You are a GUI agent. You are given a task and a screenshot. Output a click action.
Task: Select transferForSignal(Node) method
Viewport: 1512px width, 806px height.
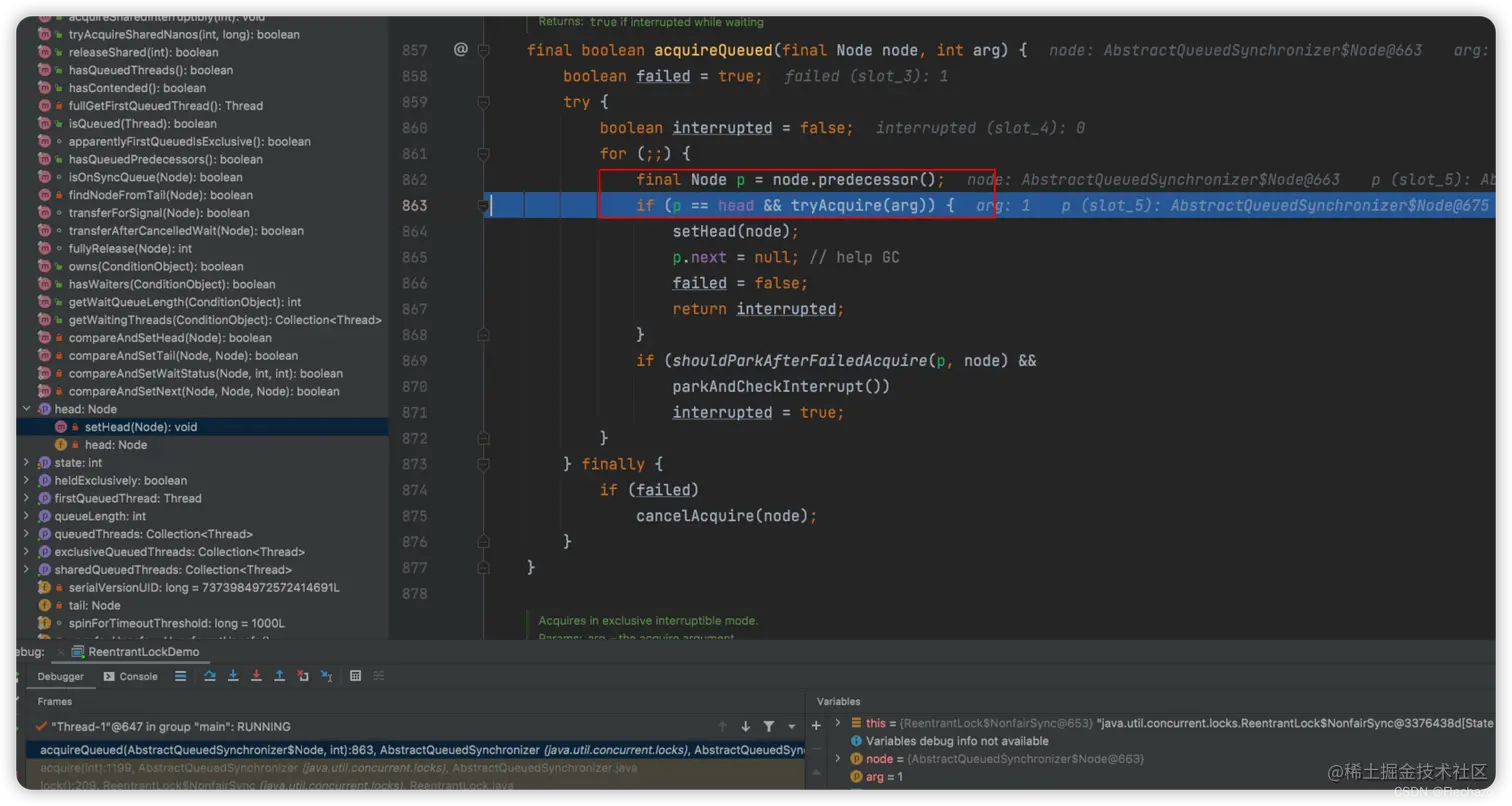pyautogui.click(x=159, y=213)
